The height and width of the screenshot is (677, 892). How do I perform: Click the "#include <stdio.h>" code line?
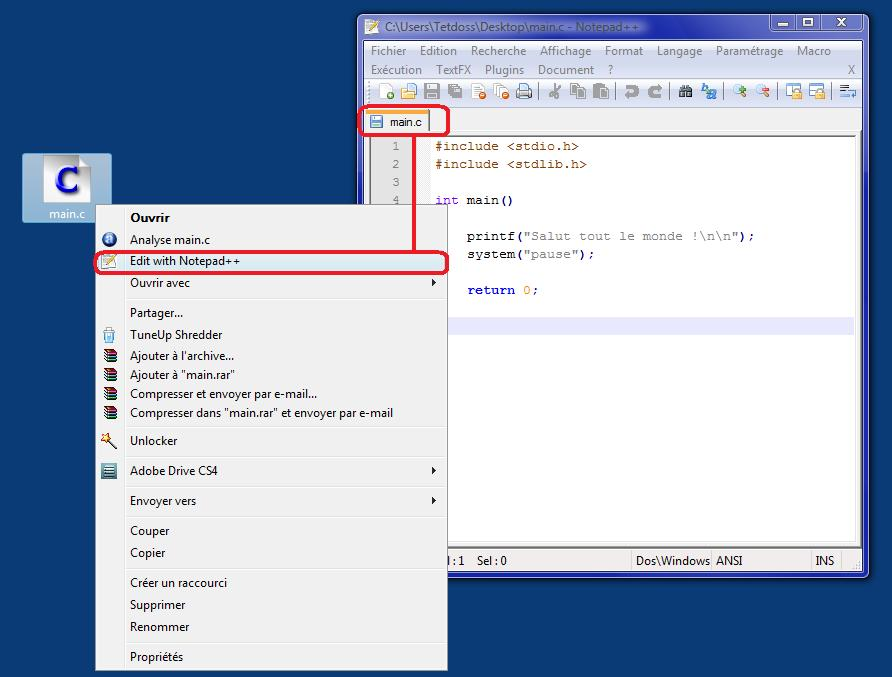click(x=506, y=146)
